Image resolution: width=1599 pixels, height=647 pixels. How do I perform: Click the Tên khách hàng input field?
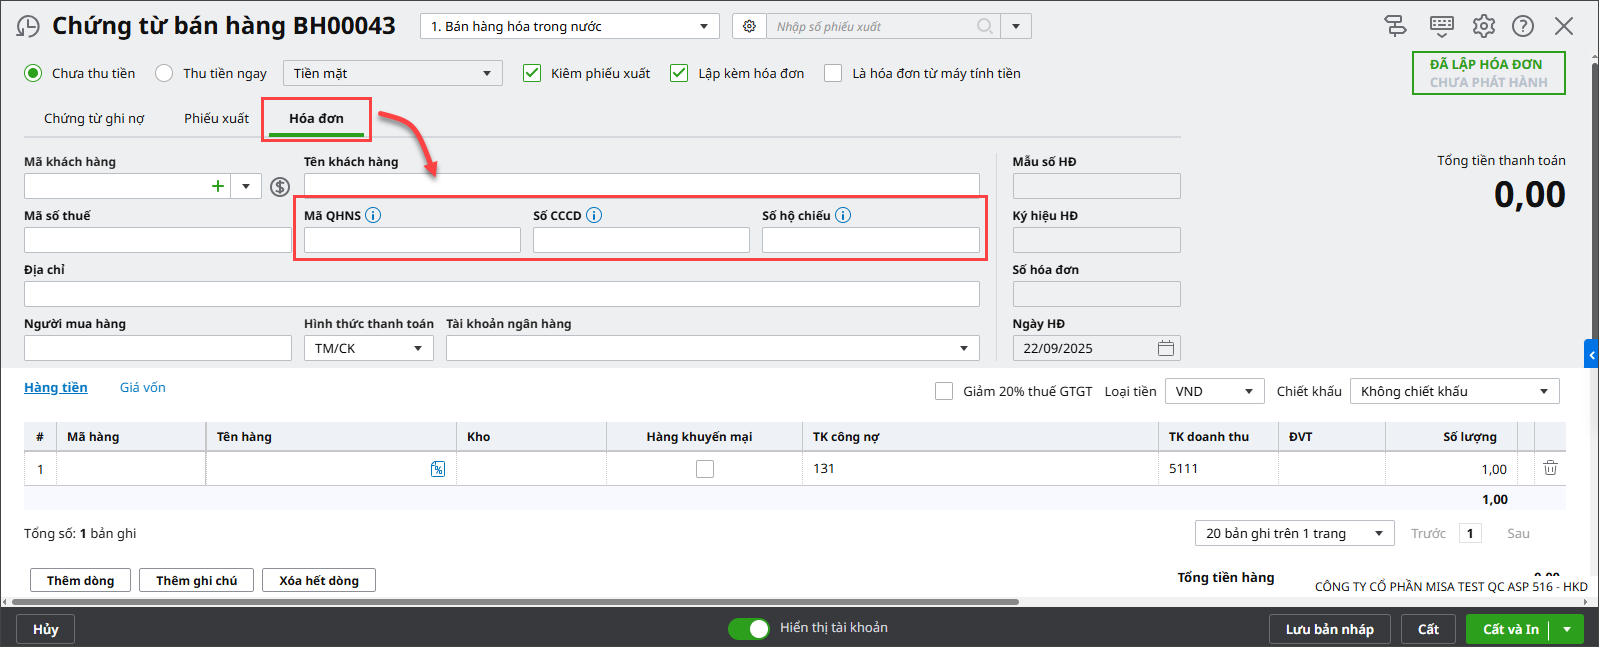coord(641,185)
